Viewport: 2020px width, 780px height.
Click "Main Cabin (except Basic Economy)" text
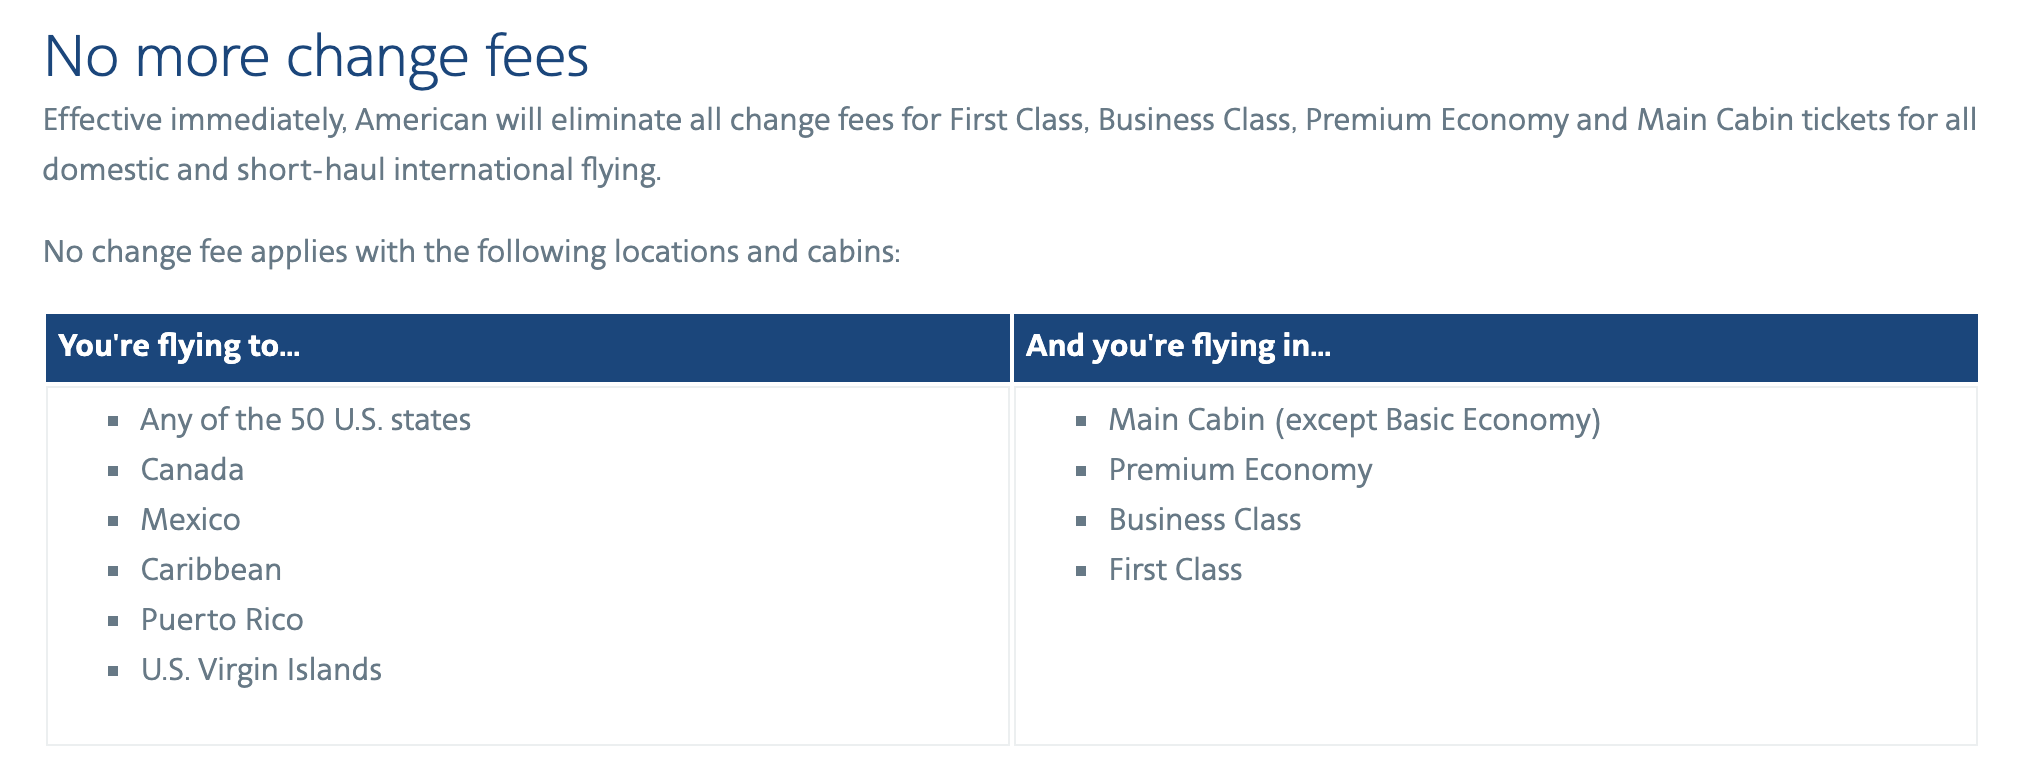pyautogui.click(x=1354, y=419)
